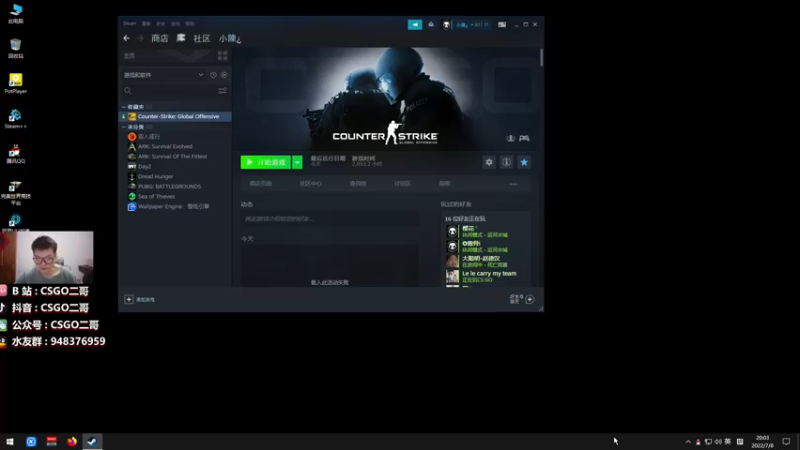The width and height of the screenshot is (800, 450).
Task: Click the forward arrow in Steam navigation
Action: pos(140,38)
